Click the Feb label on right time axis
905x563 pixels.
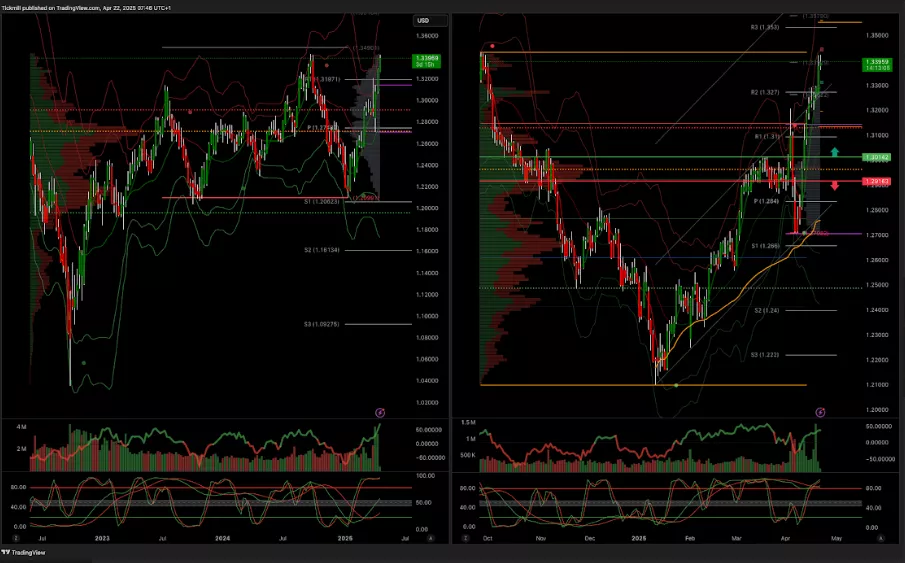tap(689, 538)
